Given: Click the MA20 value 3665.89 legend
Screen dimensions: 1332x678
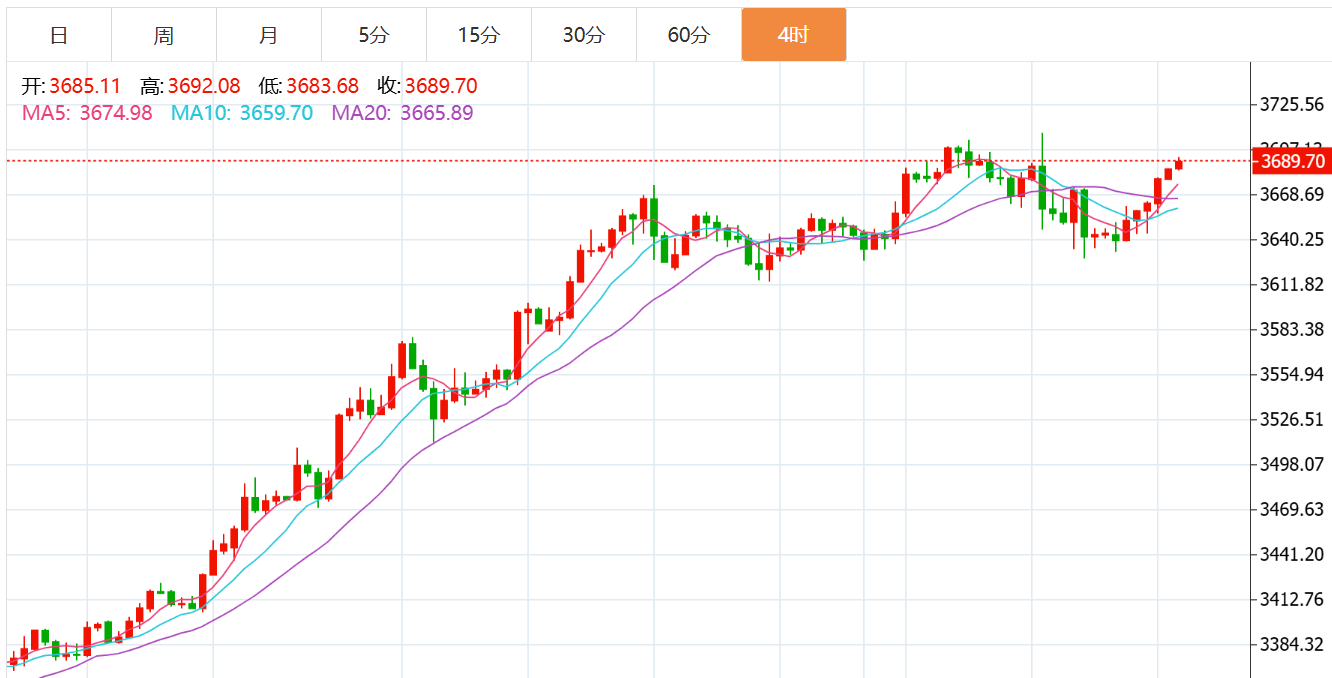Looking at the screenshot, I should (402, 113).
